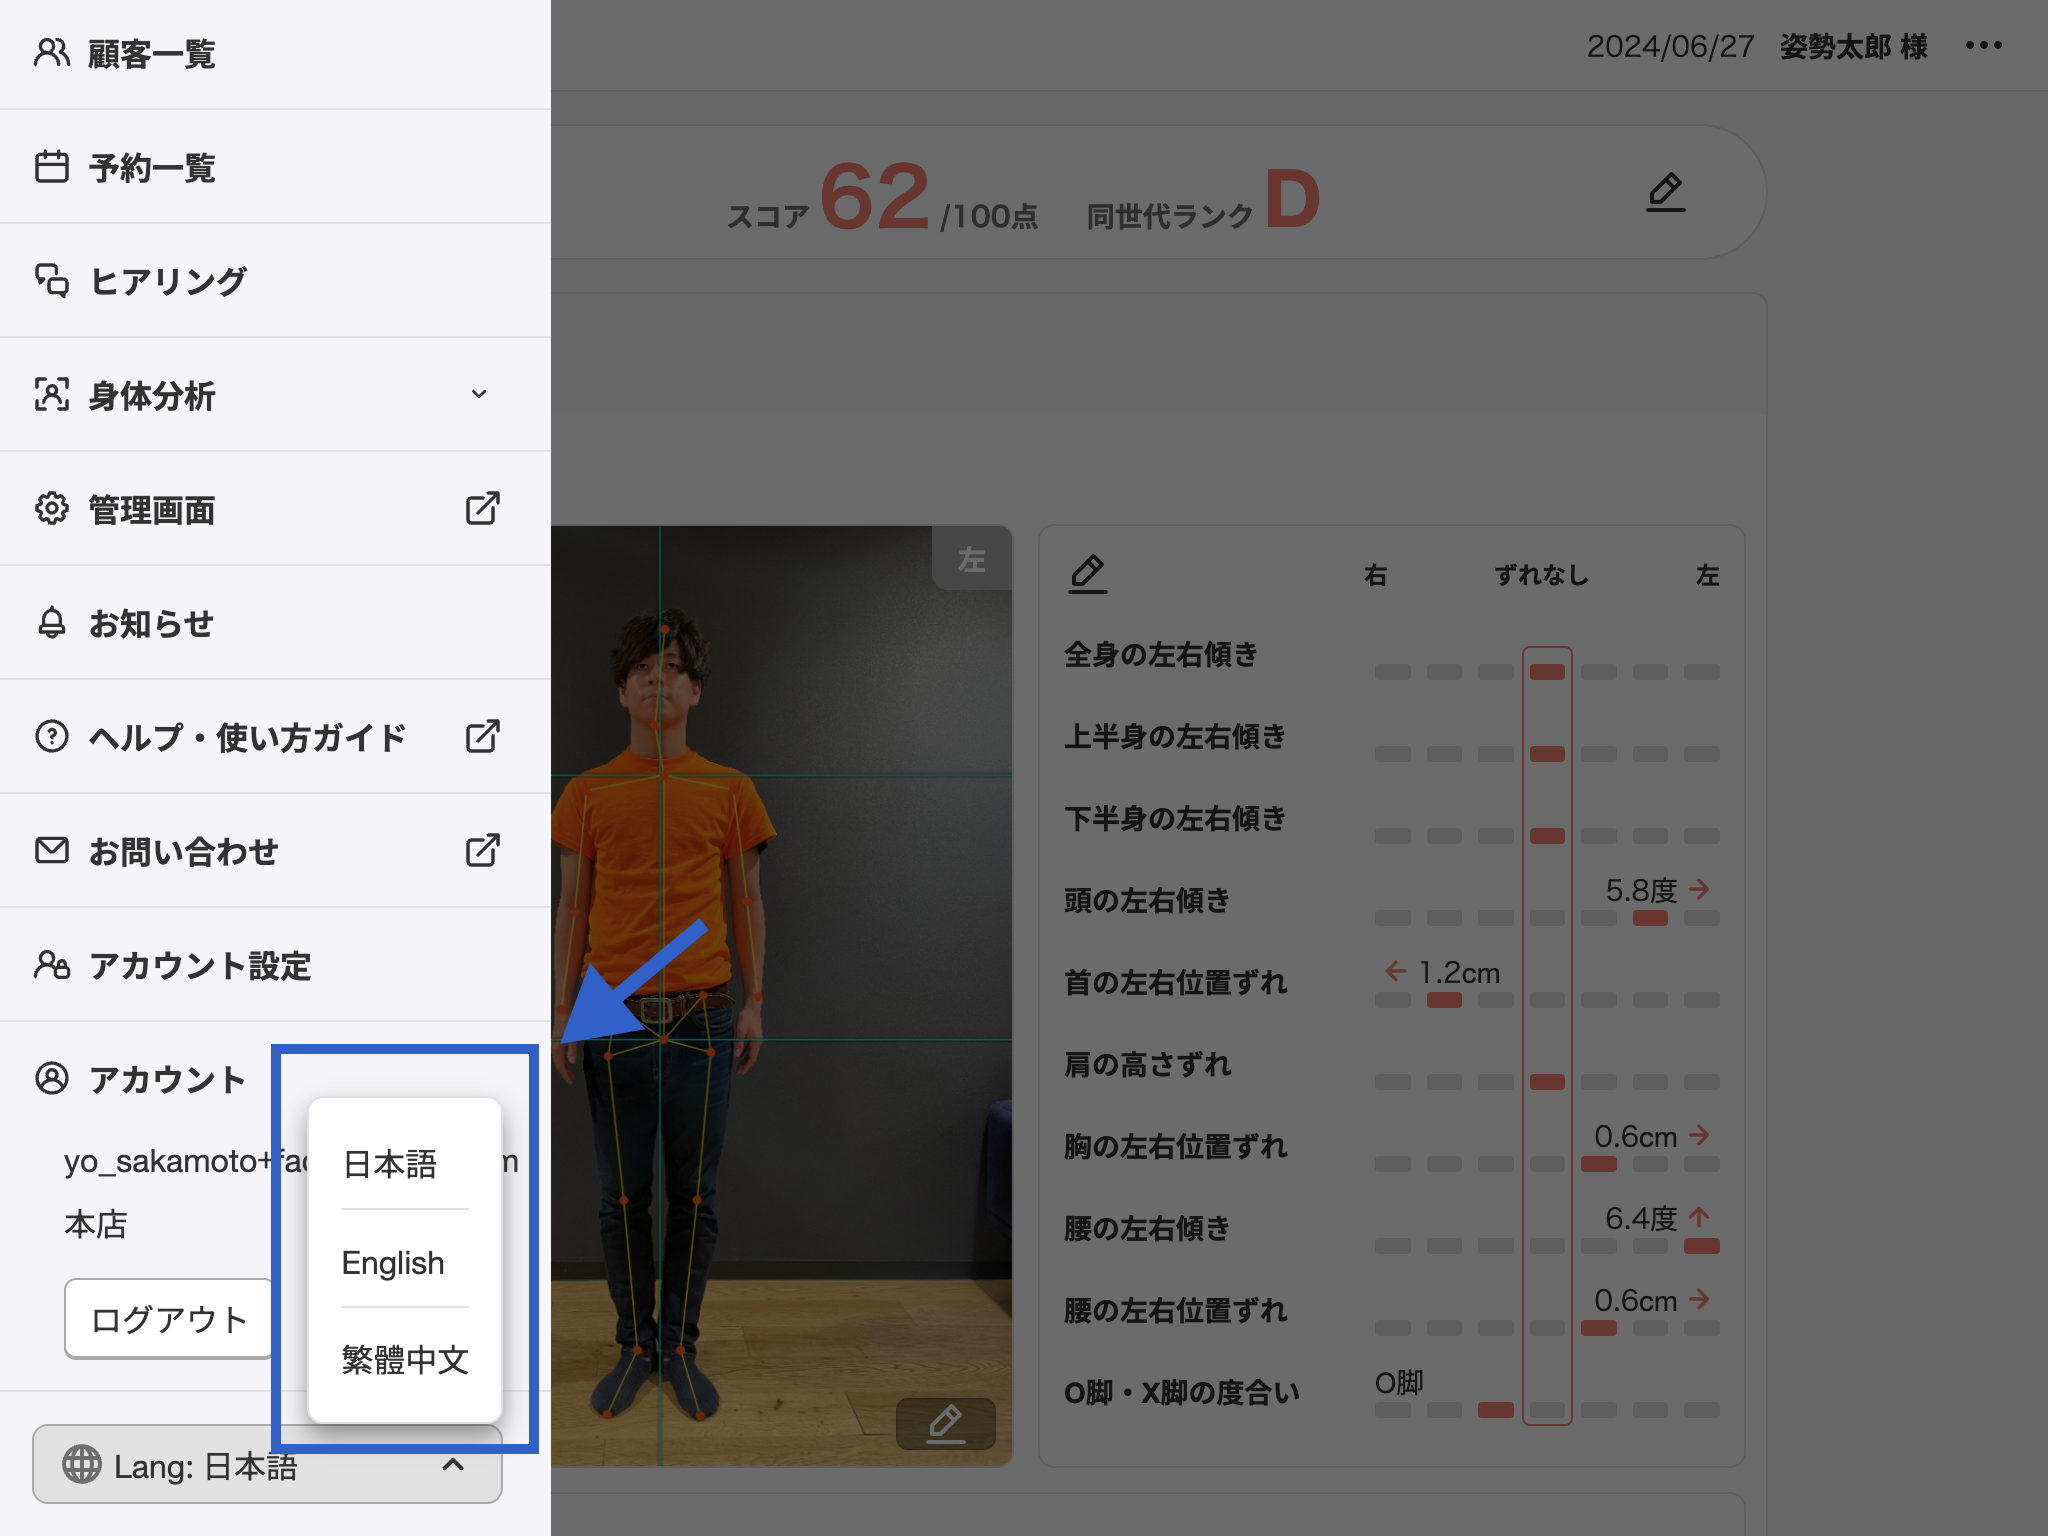
Task: Click the globe icon in language selector
Action: click(x=82, y=1464)
